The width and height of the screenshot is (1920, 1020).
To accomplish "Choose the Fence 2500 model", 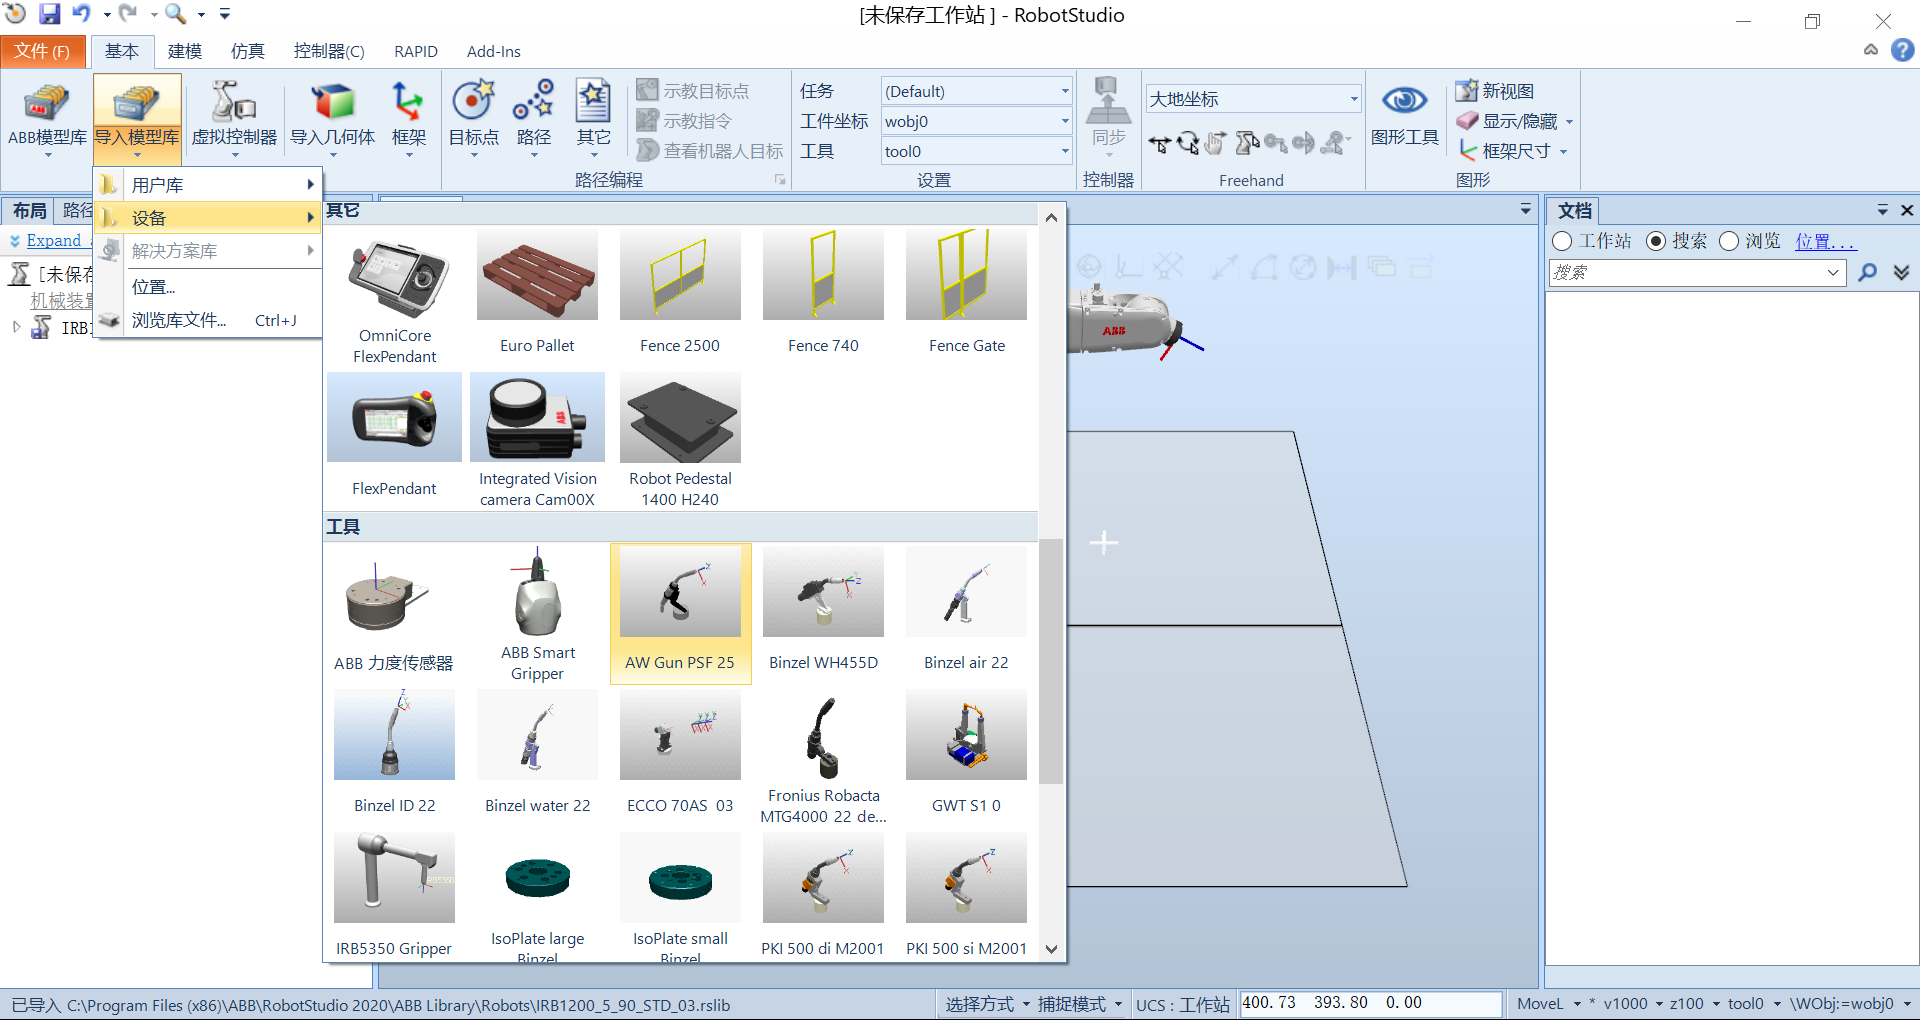I will pos(680,292).
